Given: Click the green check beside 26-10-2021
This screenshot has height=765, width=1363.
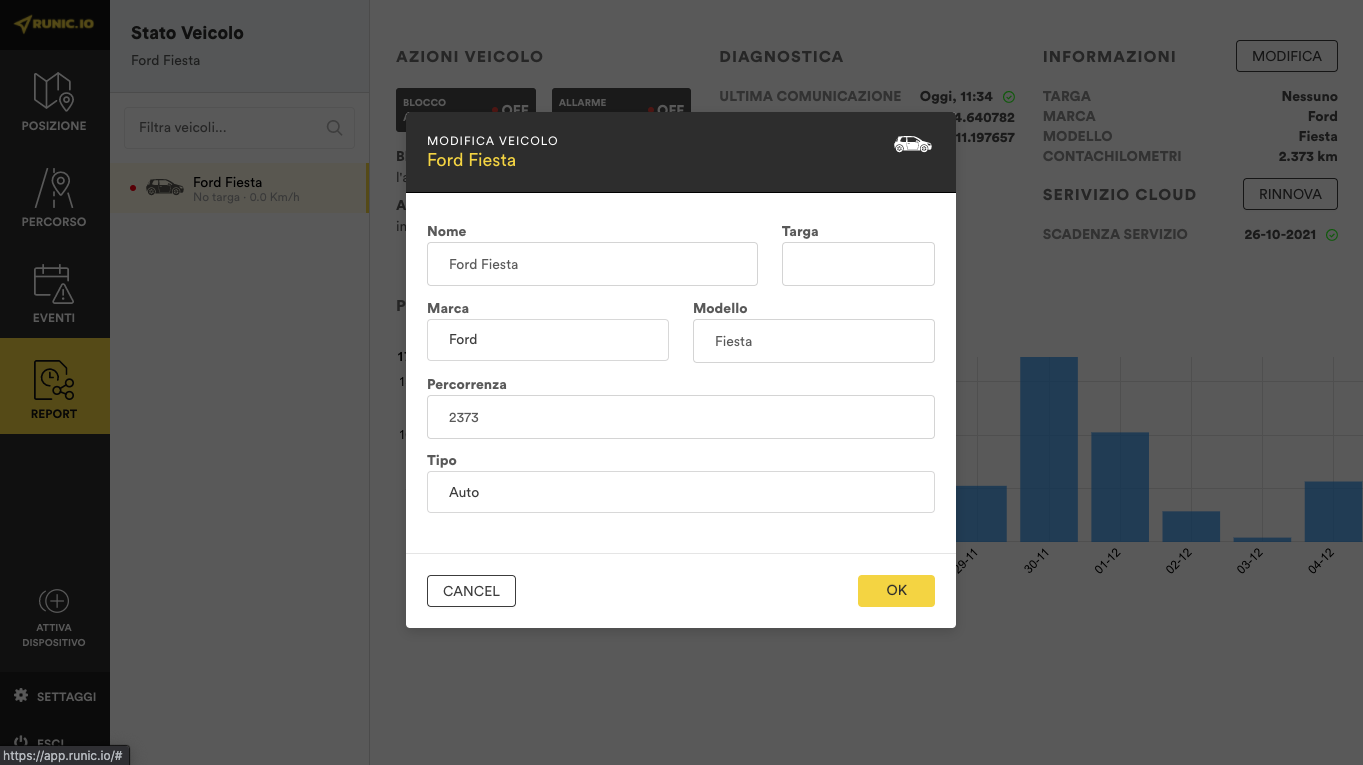Looking at the screenshot, I should (x=1332, y=235).
